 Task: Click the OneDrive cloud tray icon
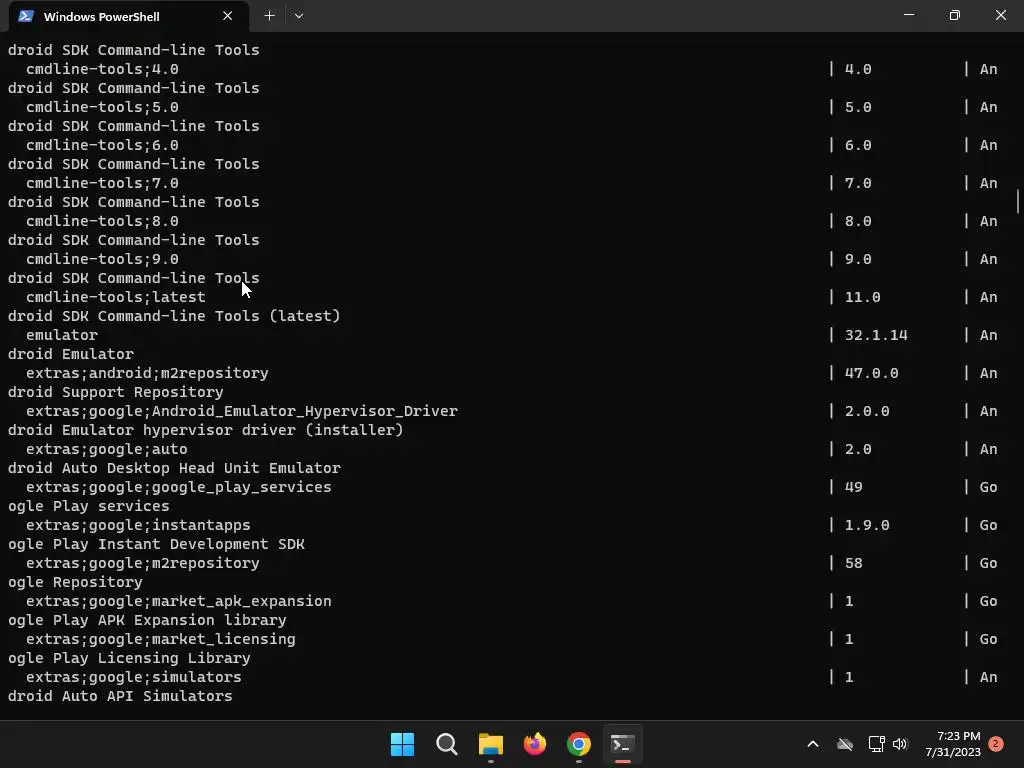(x=845, y=744)
